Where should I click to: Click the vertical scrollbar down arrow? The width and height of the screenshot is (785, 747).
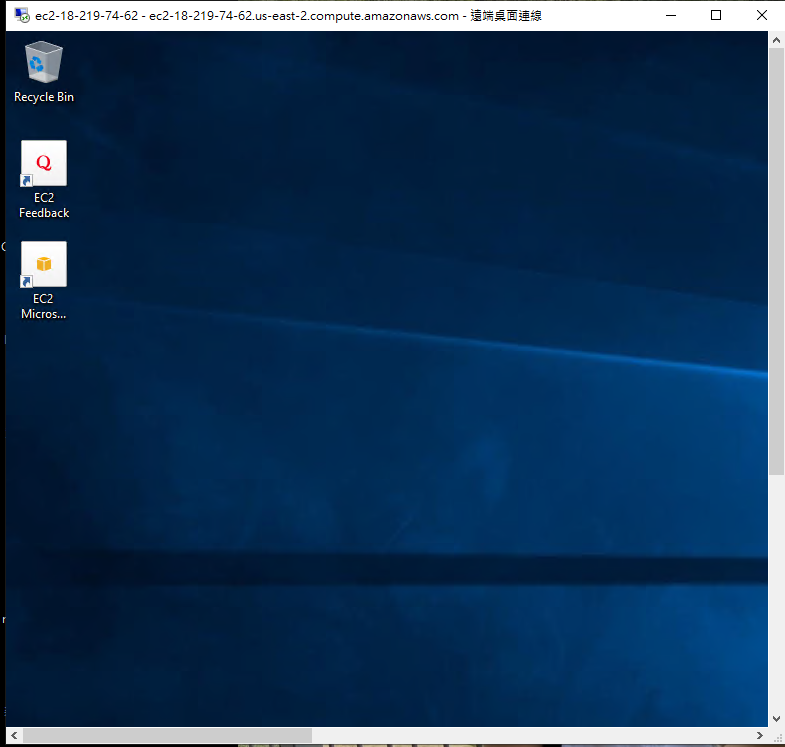click(x=776, y=719)
